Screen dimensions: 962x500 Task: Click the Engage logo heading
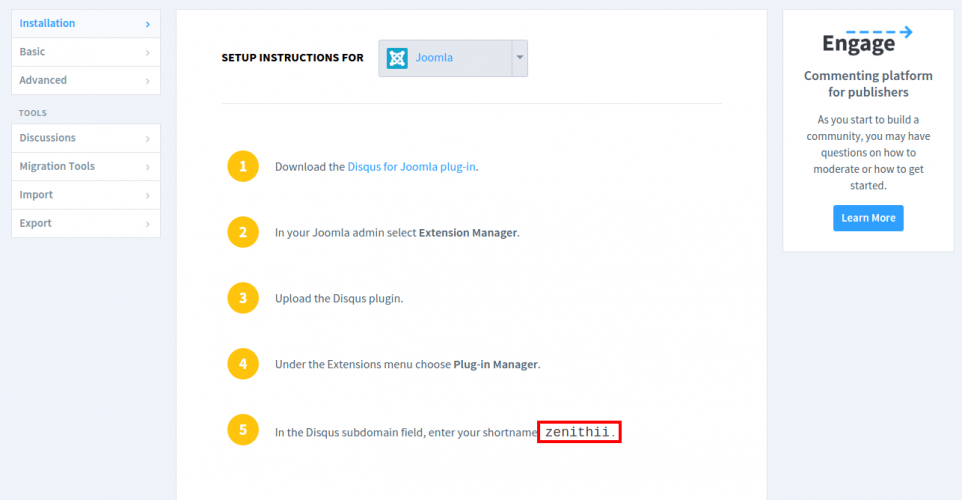(x=867, y=41)
